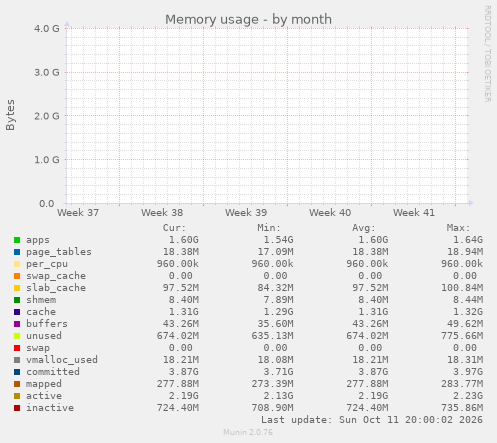Click the 'slab_cache' legend label
497x443 pixels.
(x=56, y=288)
